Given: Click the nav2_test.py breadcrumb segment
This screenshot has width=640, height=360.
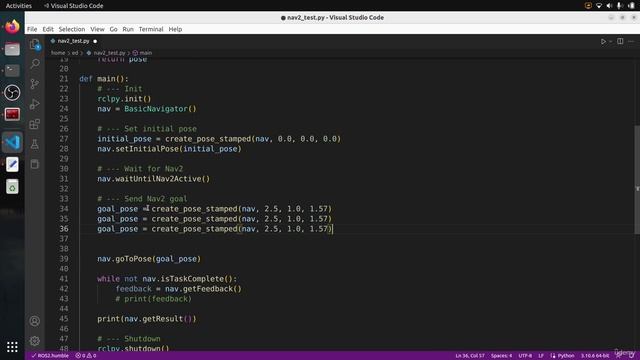Looking at the screenshot, I should pyautogui.click(x=106, y=53).
